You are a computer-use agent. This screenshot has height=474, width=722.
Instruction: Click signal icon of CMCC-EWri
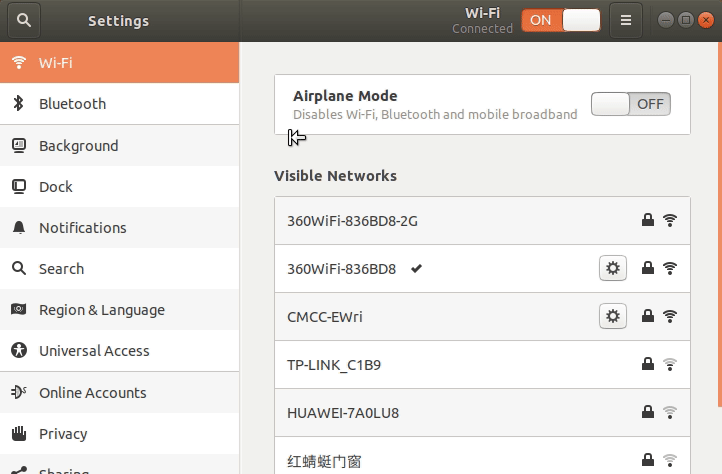pos(670,316)
